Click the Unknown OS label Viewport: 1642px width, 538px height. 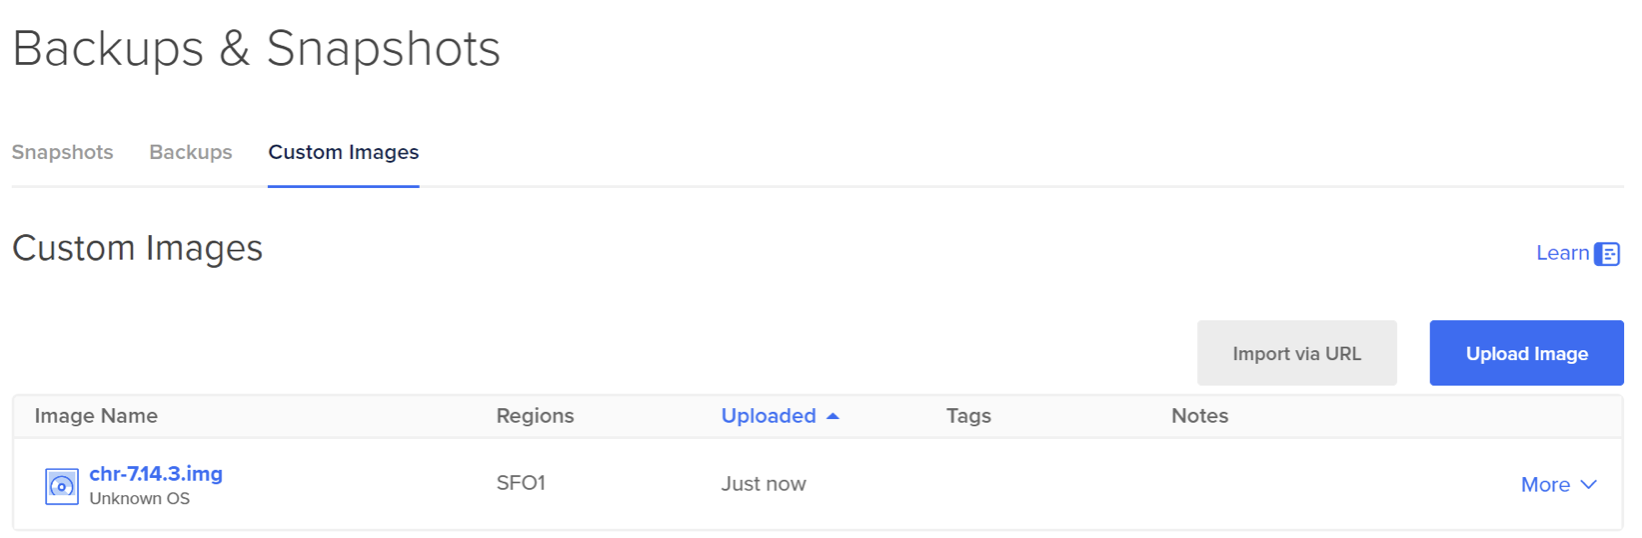(139, 499)
